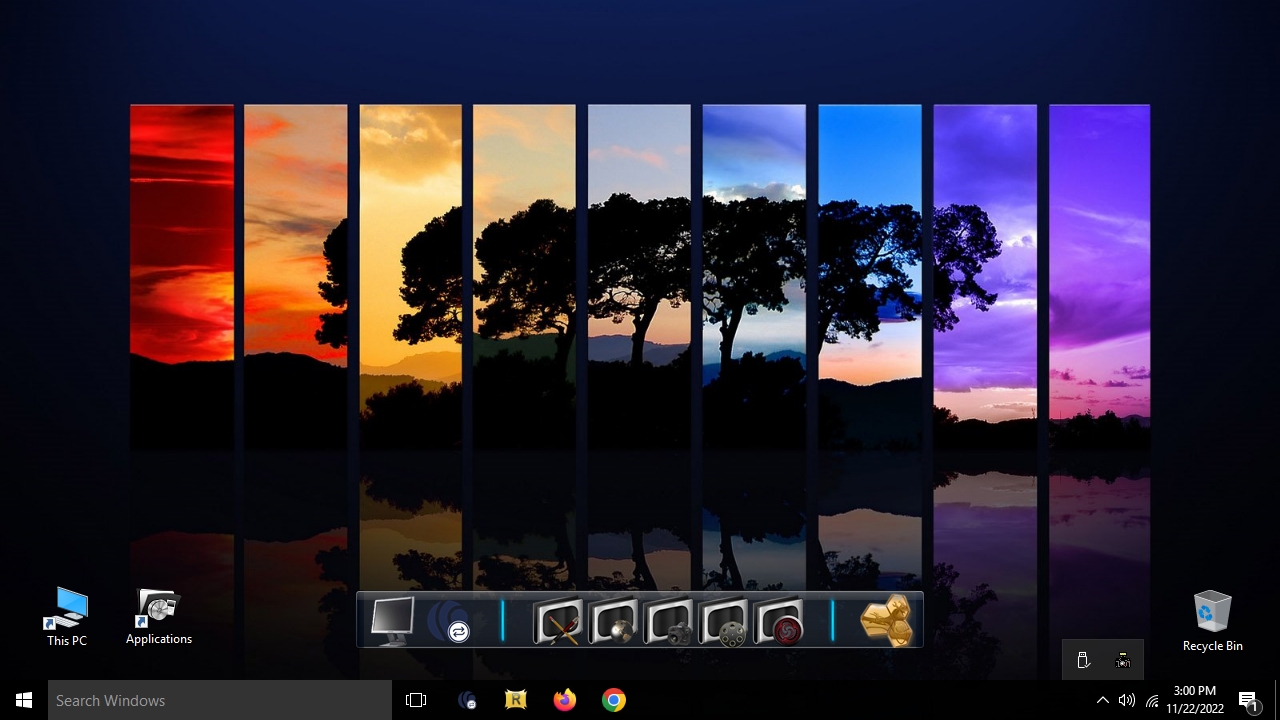Click the Search Windows input box
The height and width of the screenshot is (720, 1280).
[220, 700]
